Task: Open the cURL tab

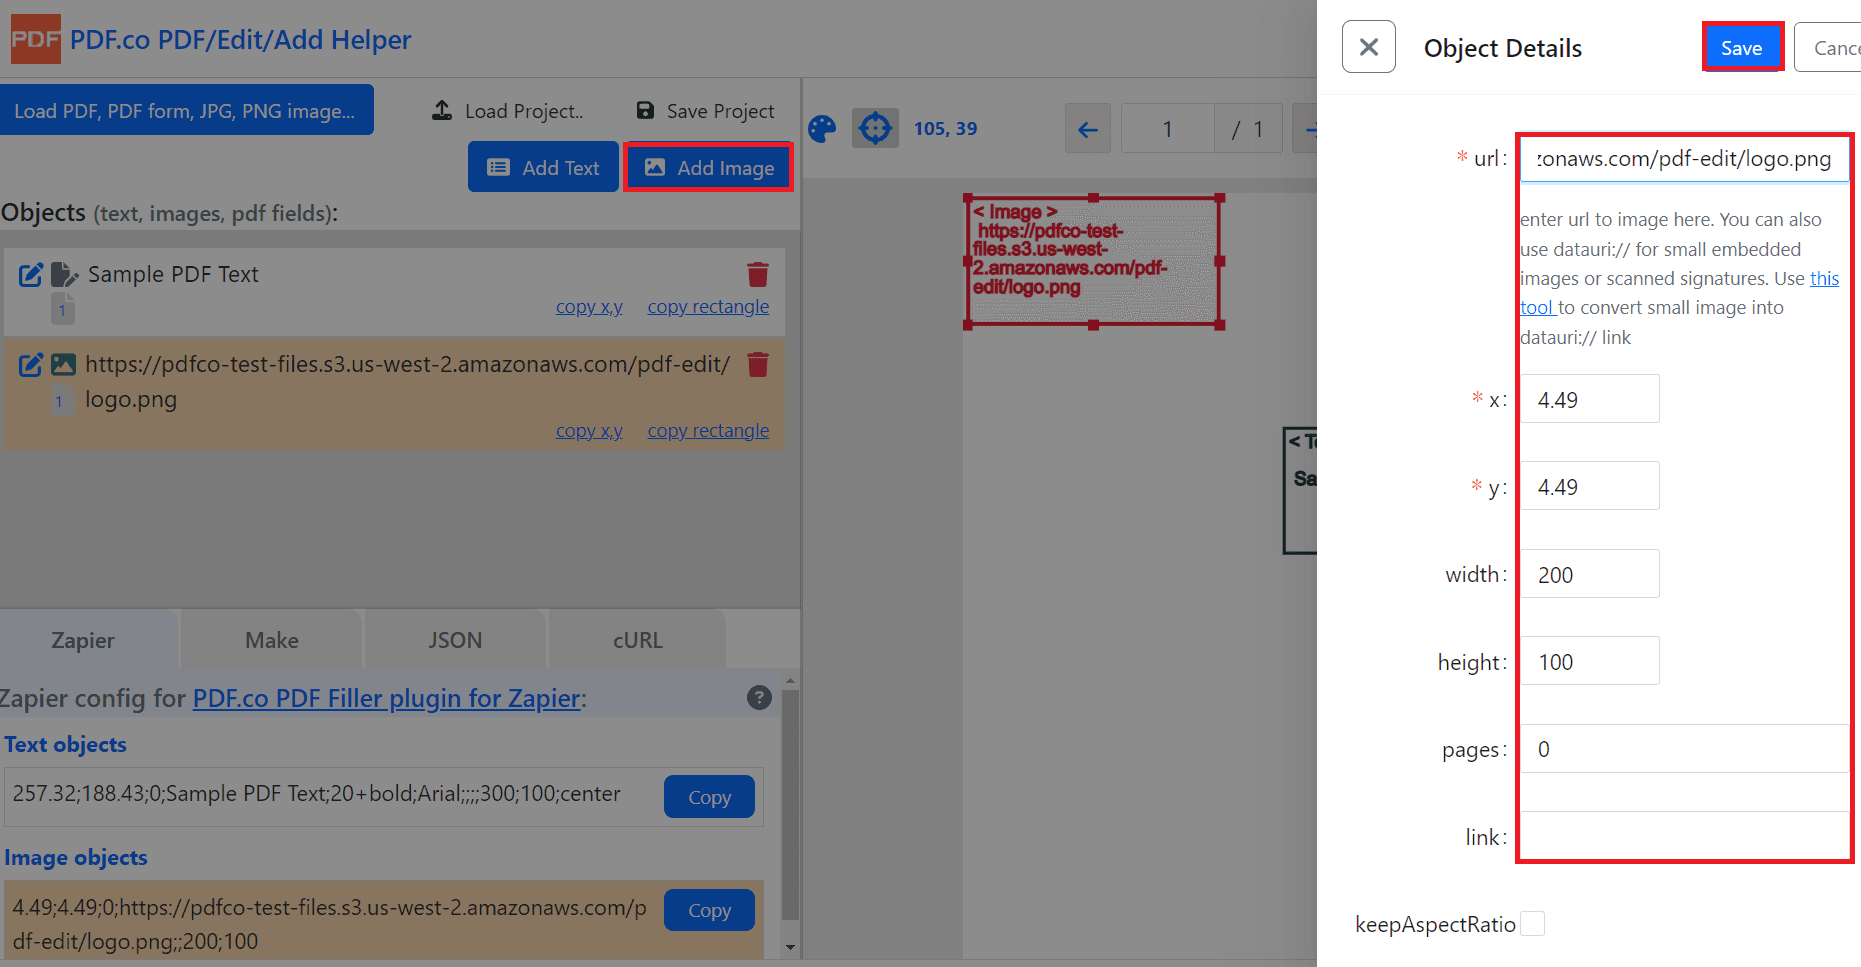Action: 638,640
